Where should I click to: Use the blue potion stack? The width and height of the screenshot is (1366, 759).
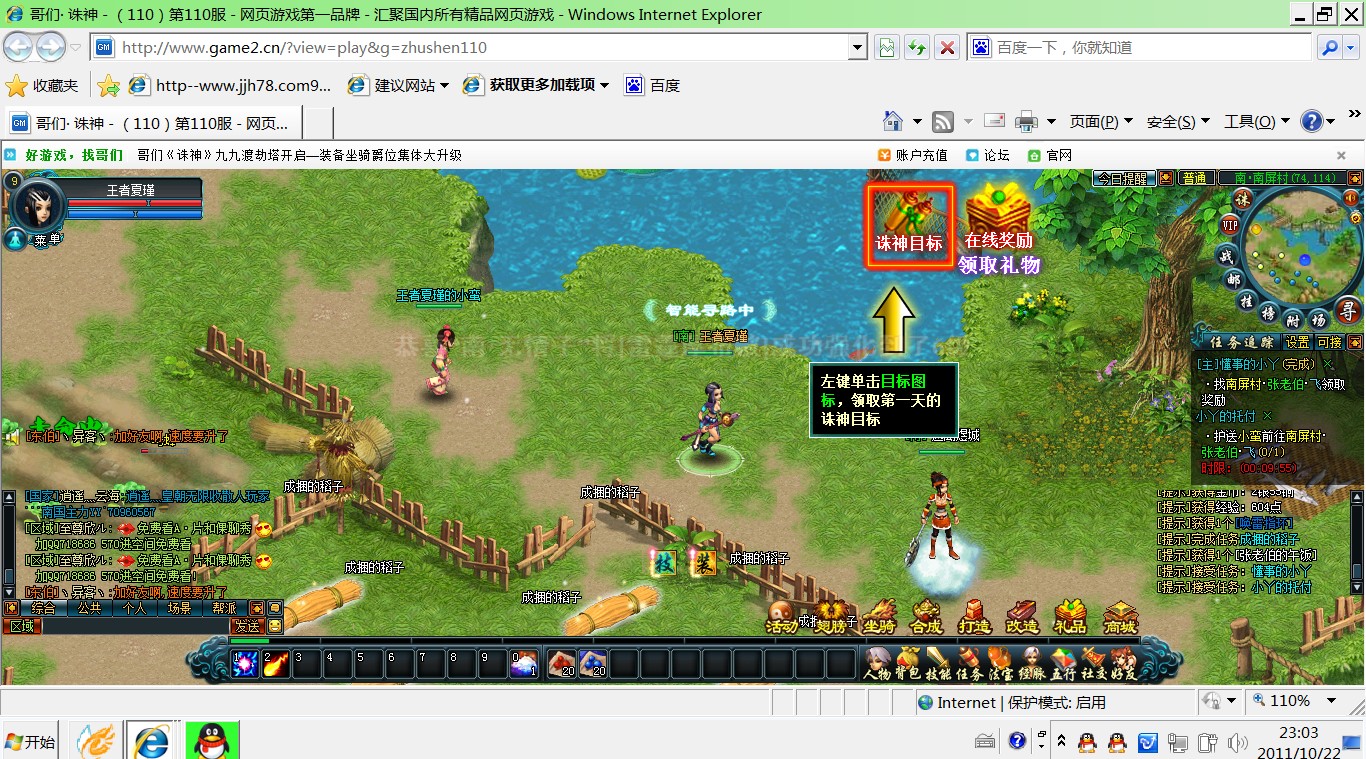pos(592,664)
